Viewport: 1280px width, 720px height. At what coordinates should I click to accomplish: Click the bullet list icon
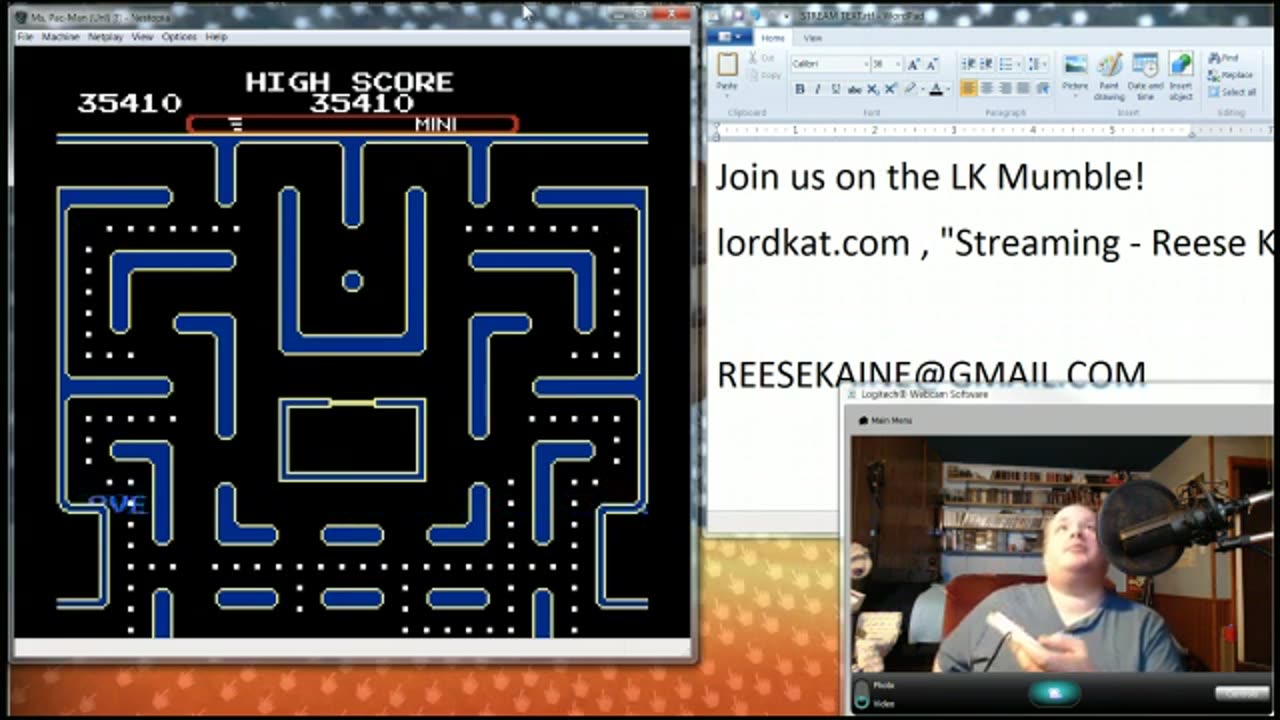(x=1005, y=64)
